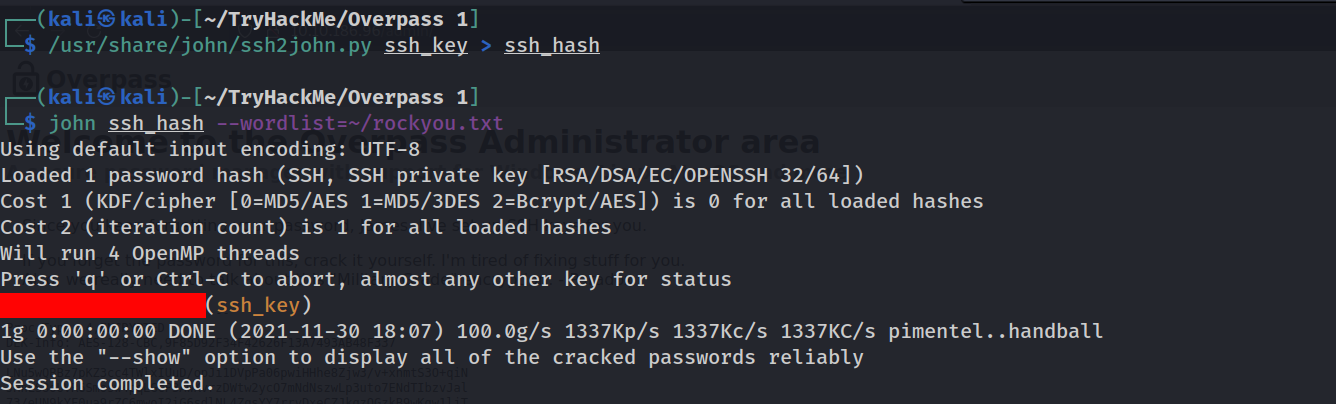This screenshot has height=404, width=1336.
Task: Click the orange (ssh_key) label in output
Action: click(x=258, y=304)
